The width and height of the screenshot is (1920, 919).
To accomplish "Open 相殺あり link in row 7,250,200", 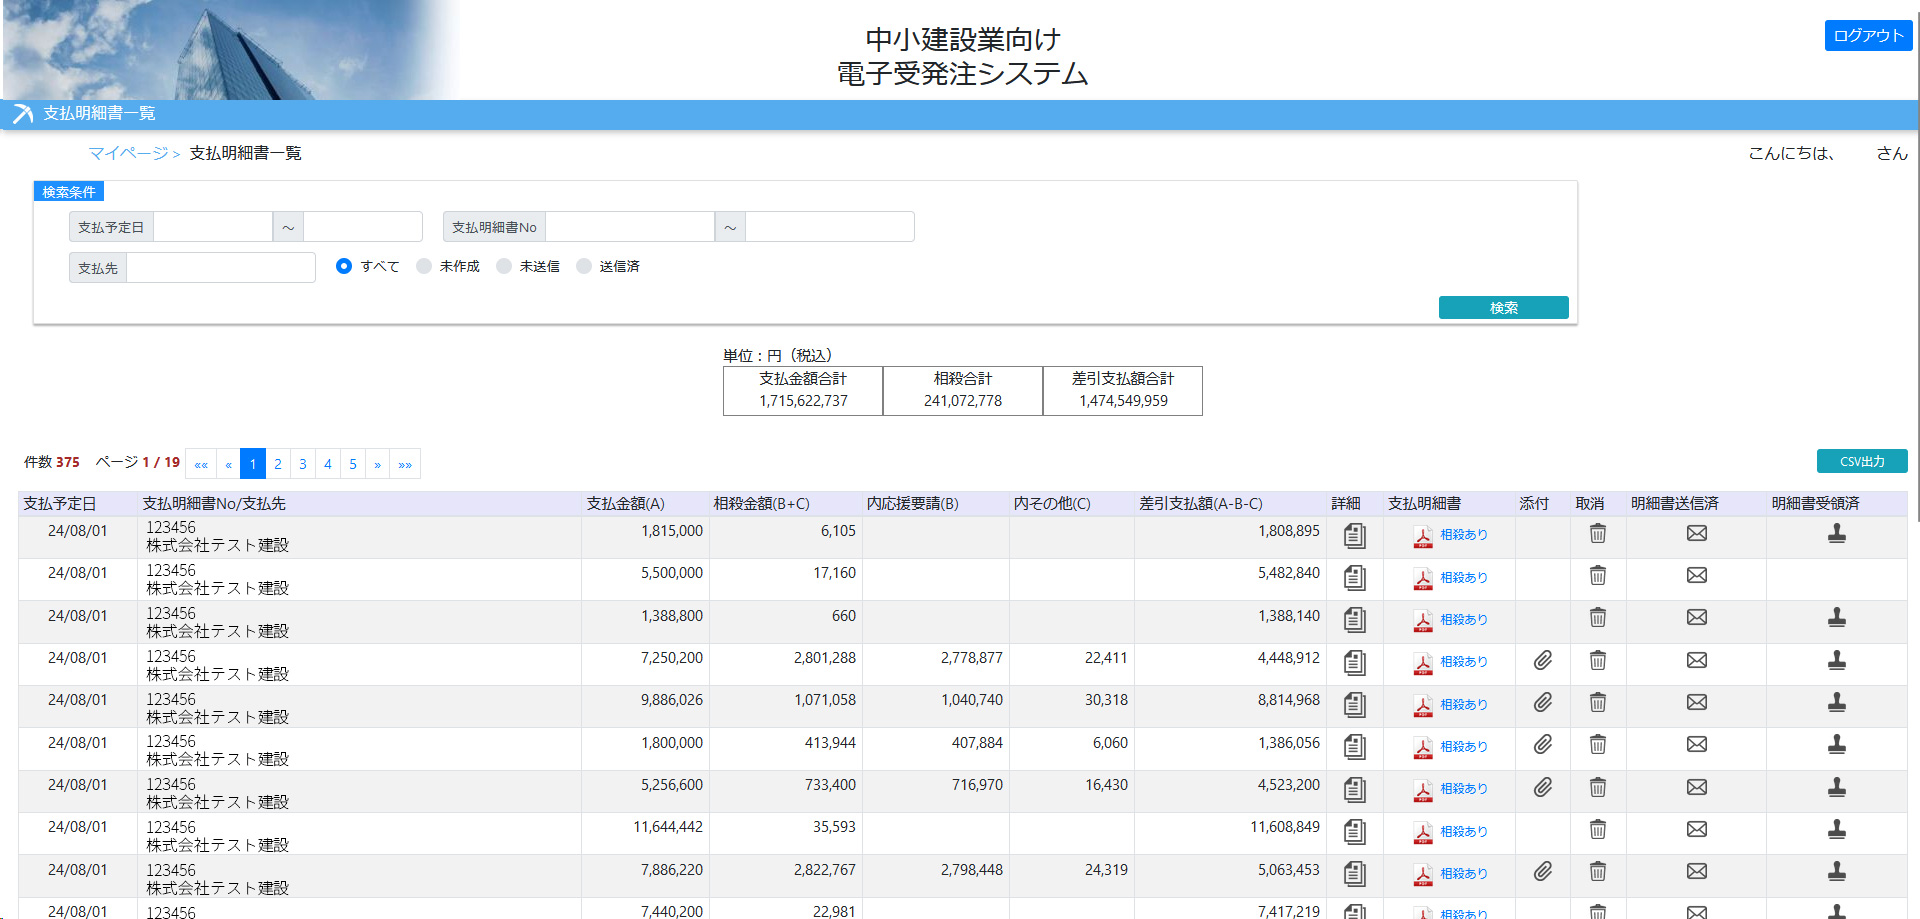I will pyautogui.click(x=1464, y=662).
